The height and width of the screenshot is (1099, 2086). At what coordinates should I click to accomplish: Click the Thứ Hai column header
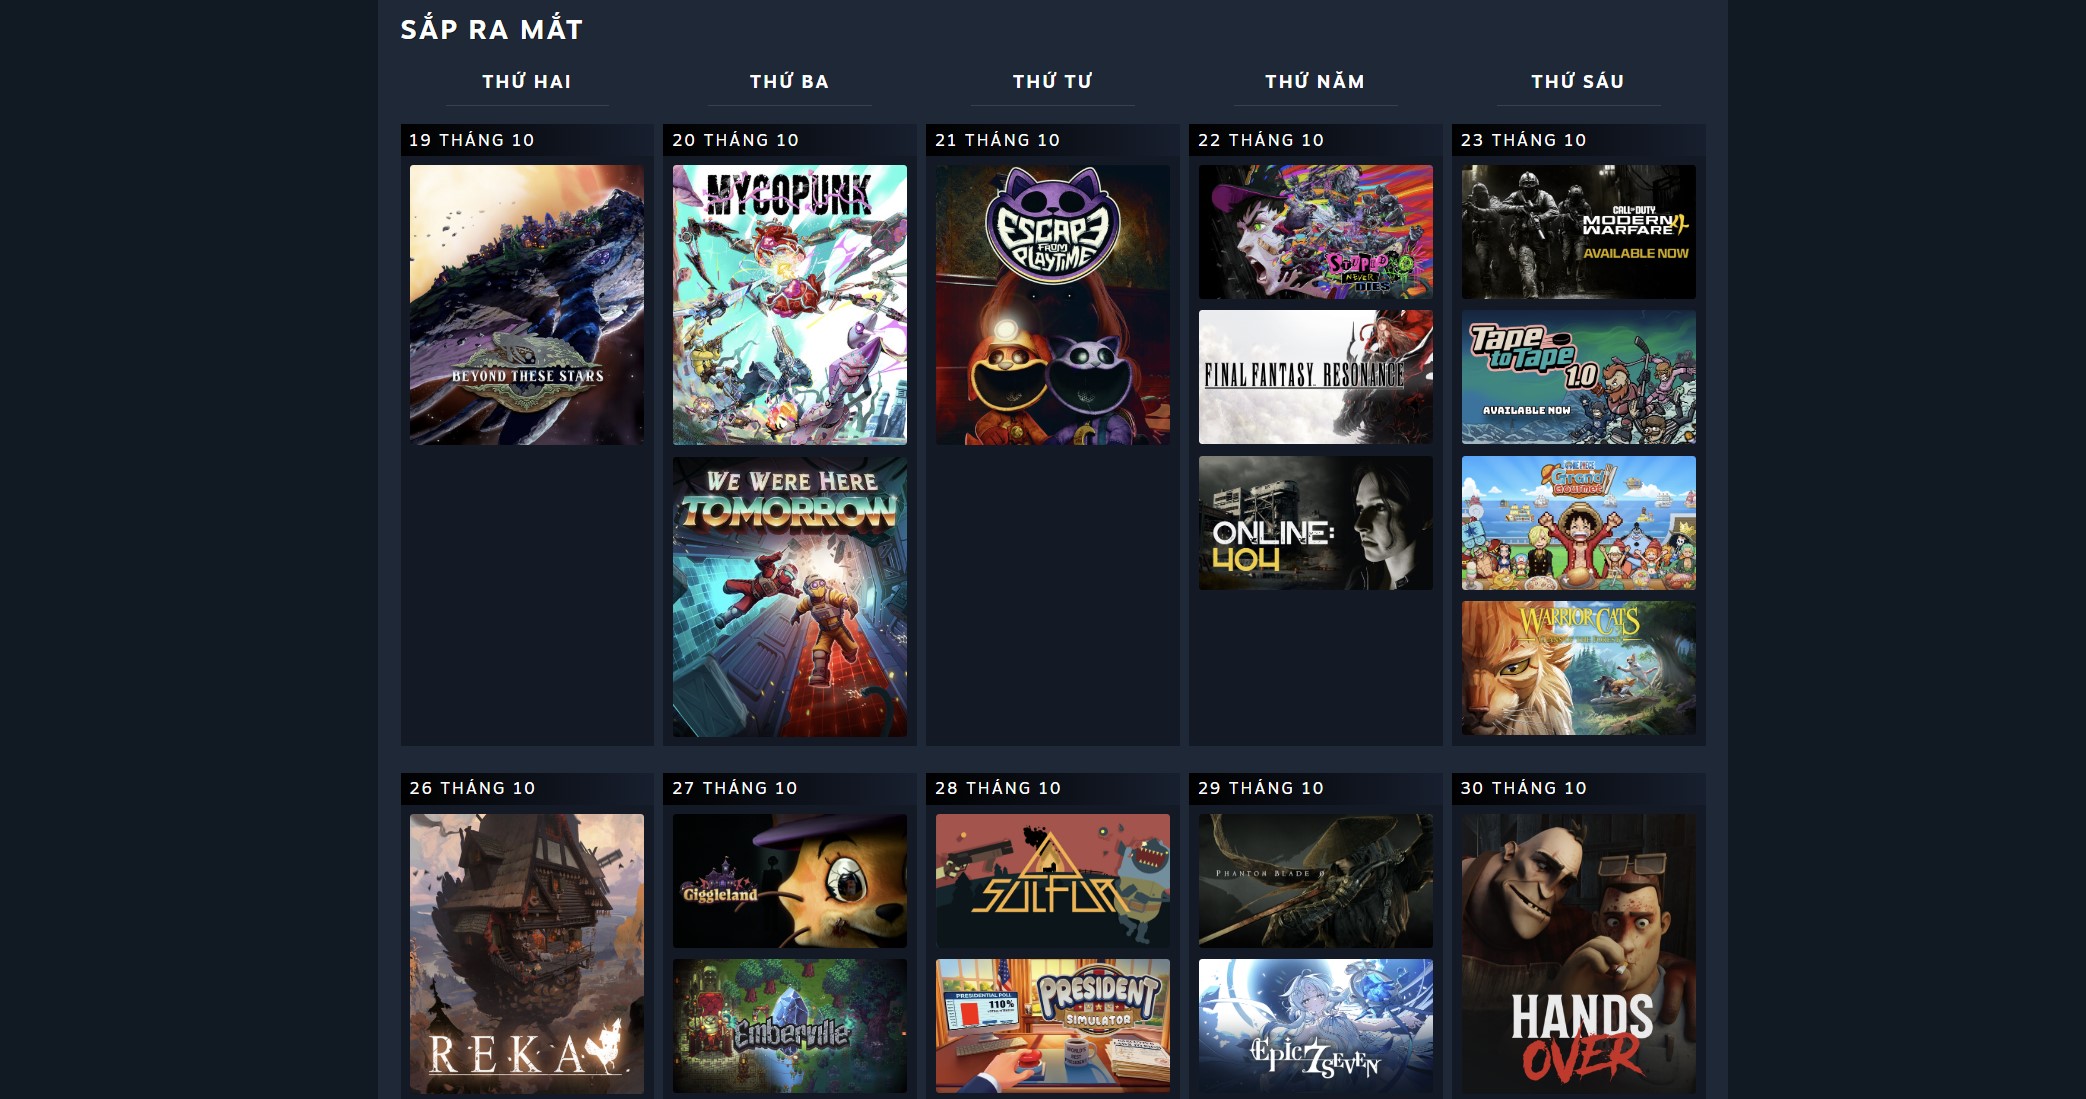point(527,82)
